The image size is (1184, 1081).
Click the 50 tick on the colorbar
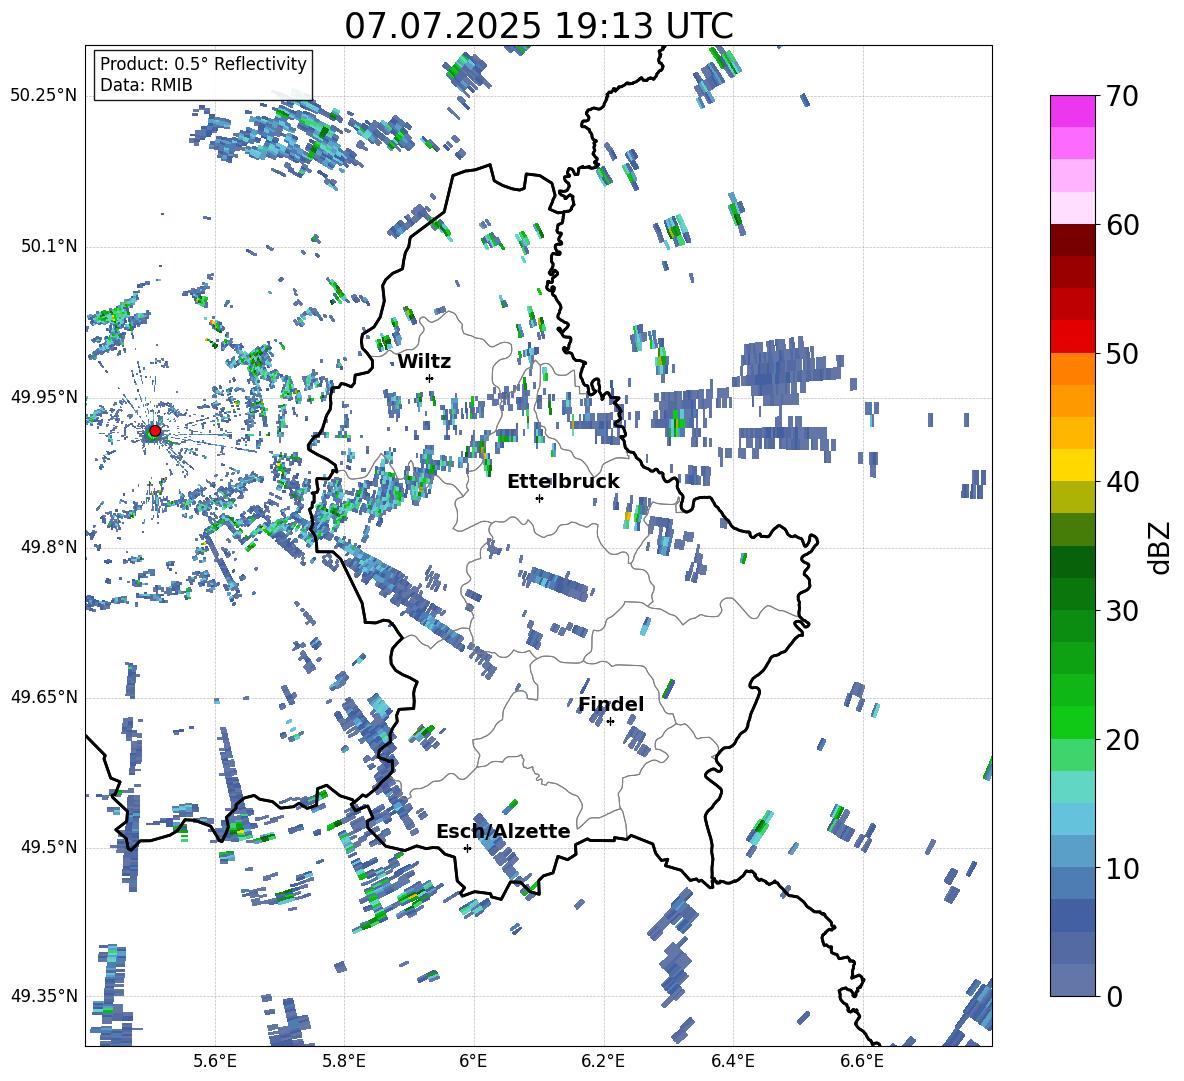(x=1122, y=353)
